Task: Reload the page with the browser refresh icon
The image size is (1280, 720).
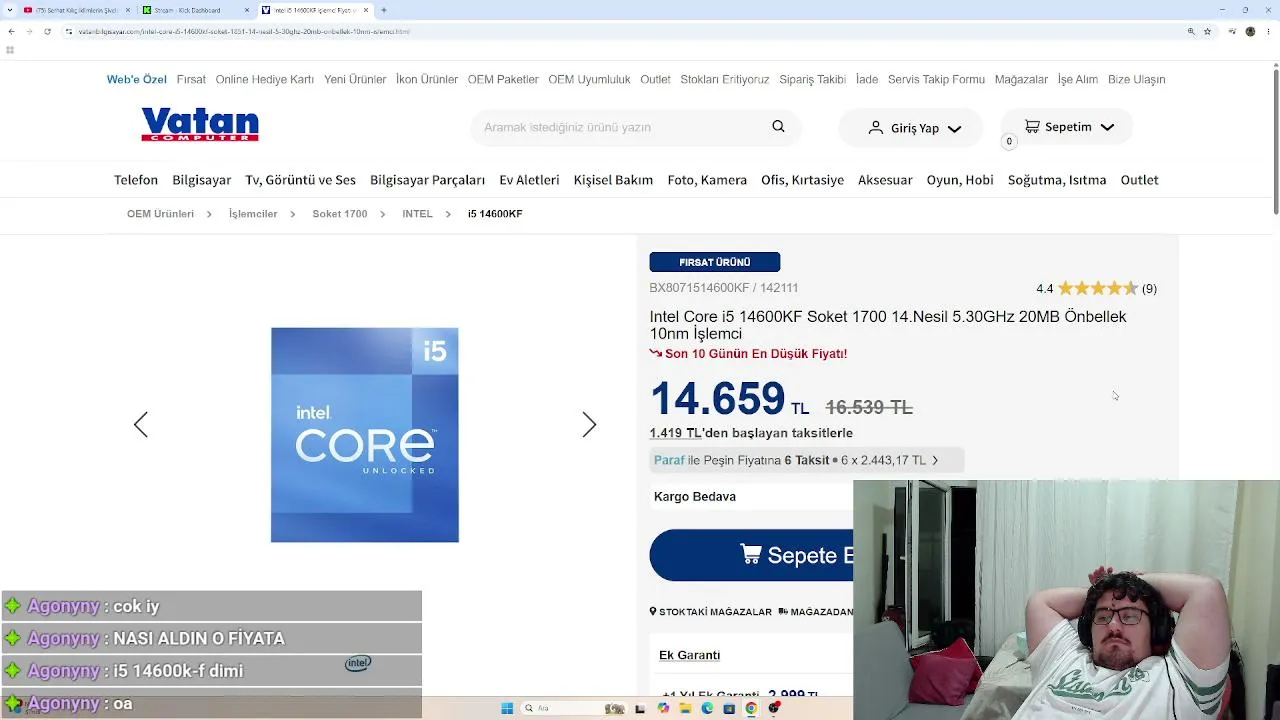Action: tap(47, 31)
